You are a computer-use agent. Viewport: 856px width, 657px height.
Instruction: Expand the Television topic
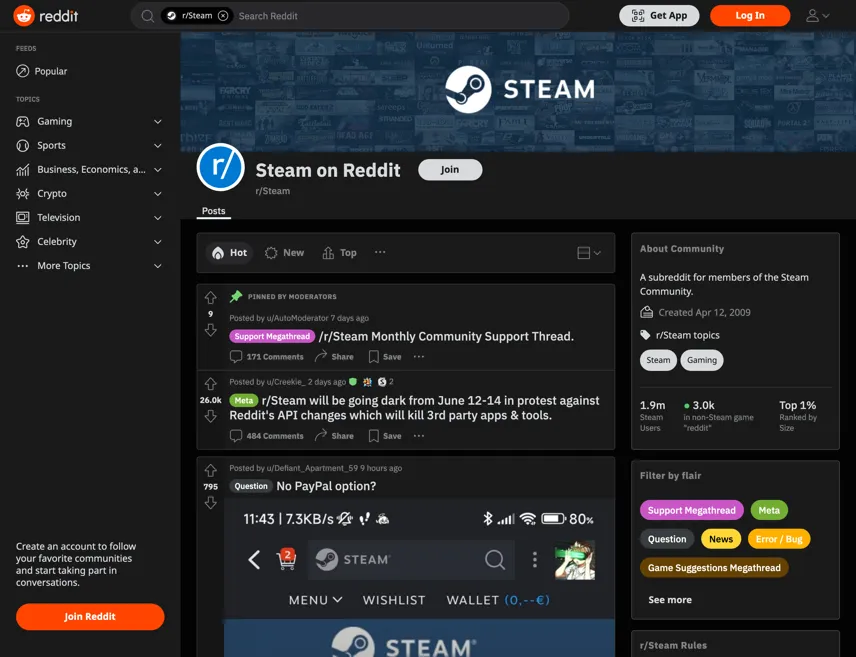158,217
